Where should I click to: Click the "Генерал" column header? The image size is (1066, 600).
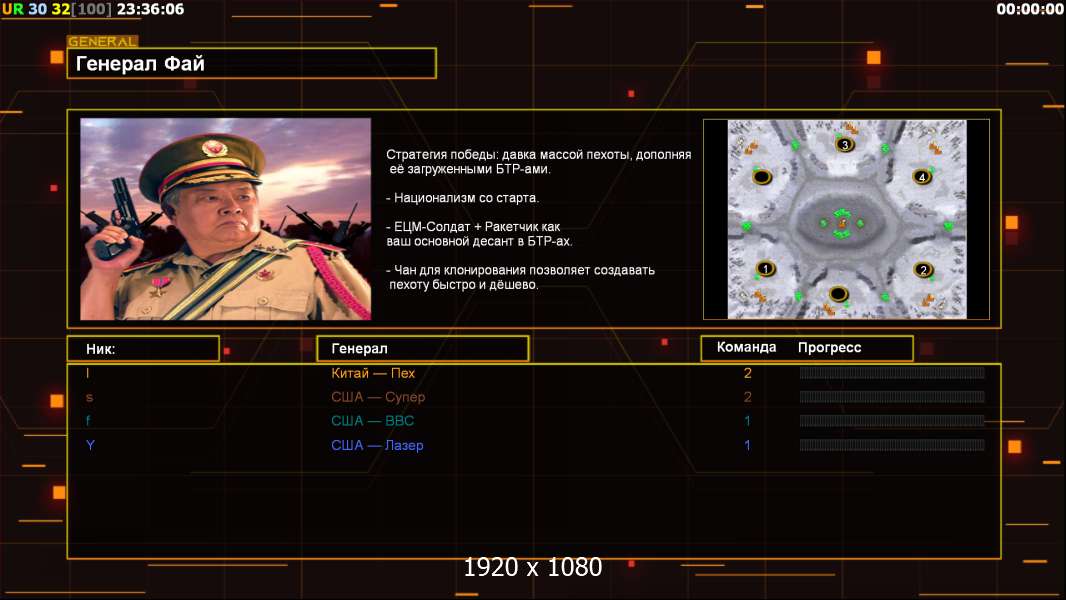pos(422,349)
